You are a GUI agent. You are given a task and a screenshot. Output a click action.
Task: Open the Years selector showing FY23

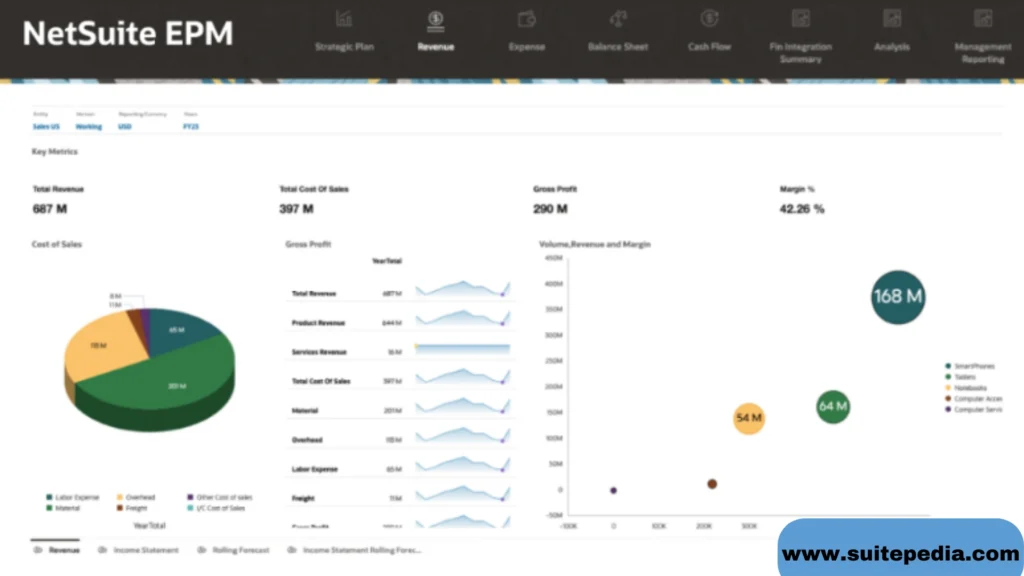(x=190, y=127)
